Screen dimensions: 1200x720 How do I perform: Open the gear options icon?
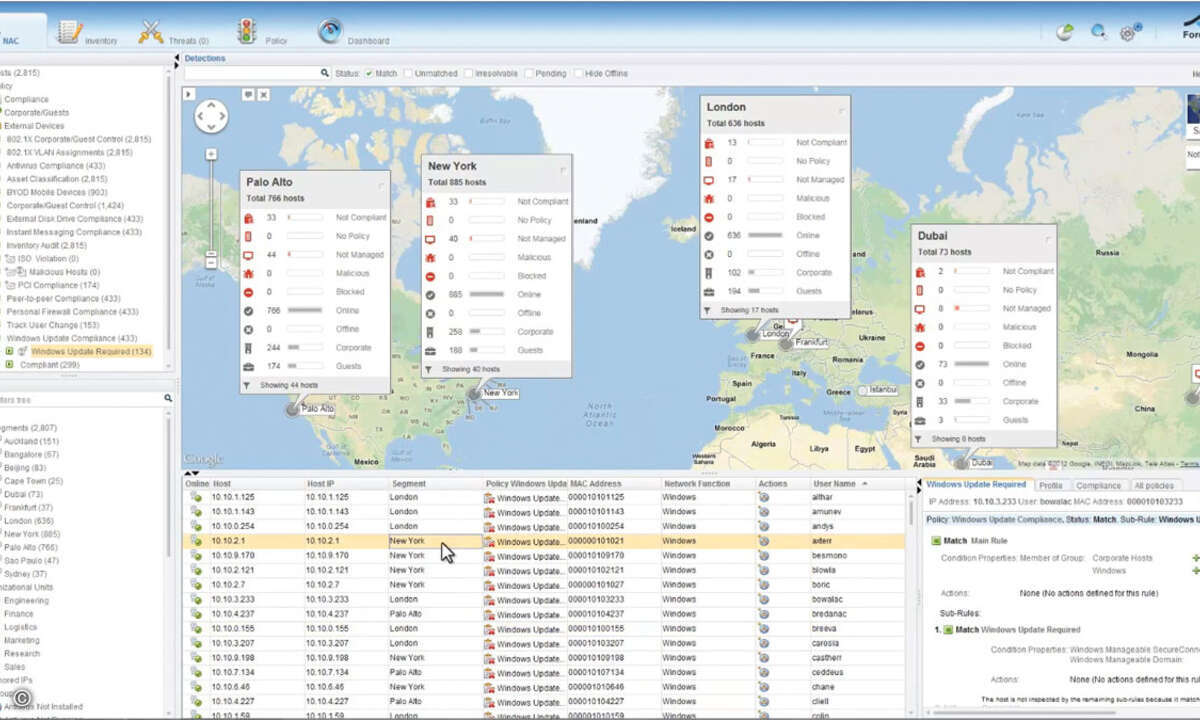[x=1130, y=32]
